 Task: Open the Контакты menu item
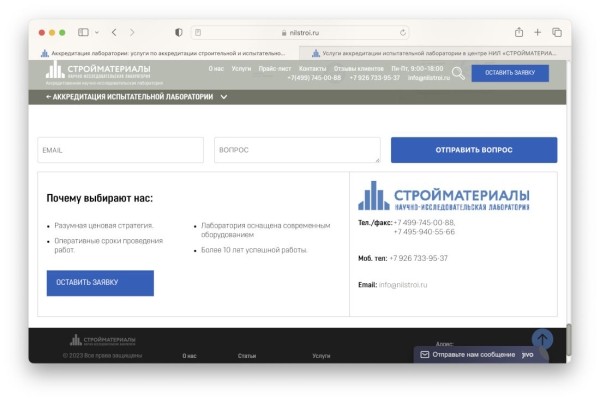tap(312, 68)
